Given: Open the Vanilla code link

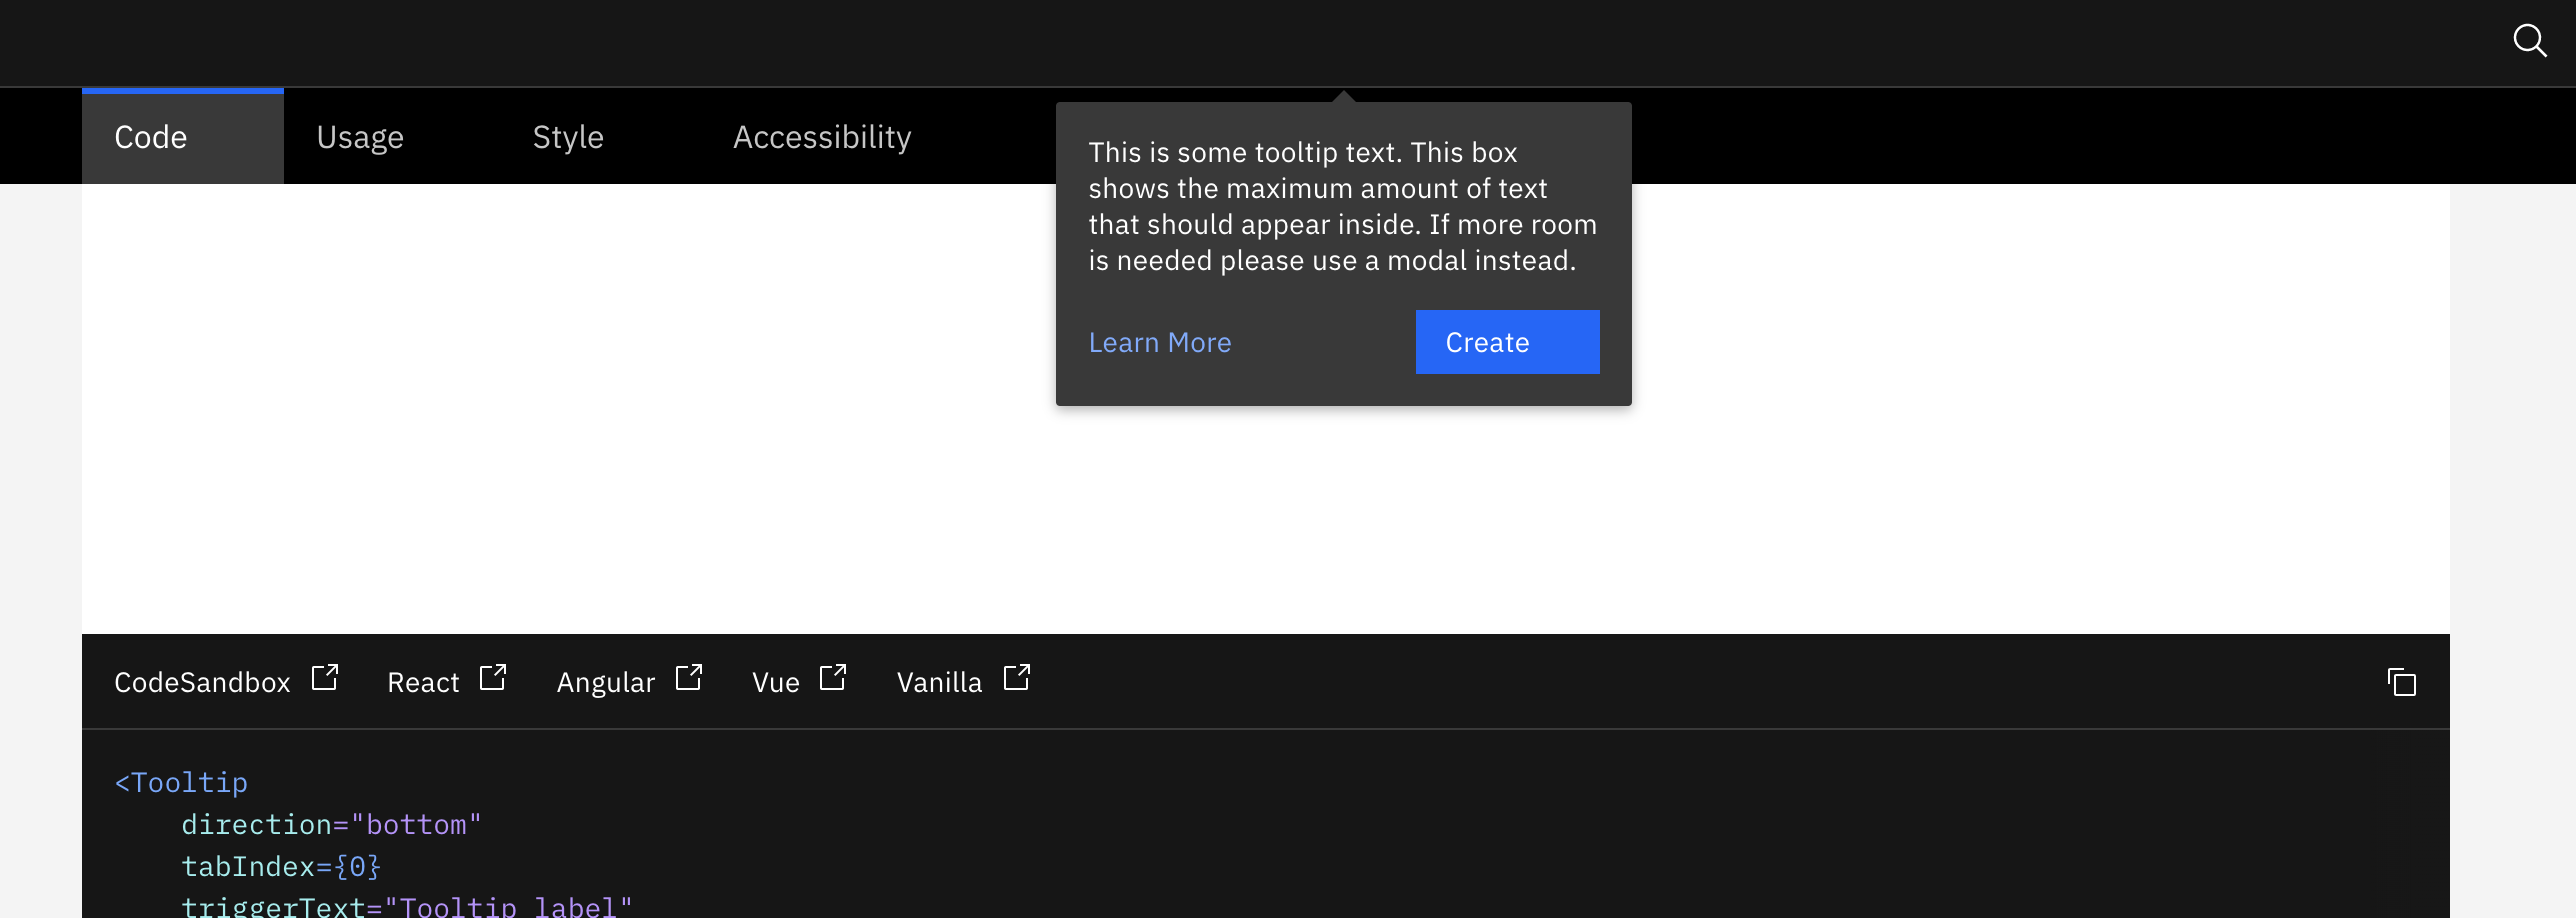Looking at the screenshot, I should click(x=939, y=682).
